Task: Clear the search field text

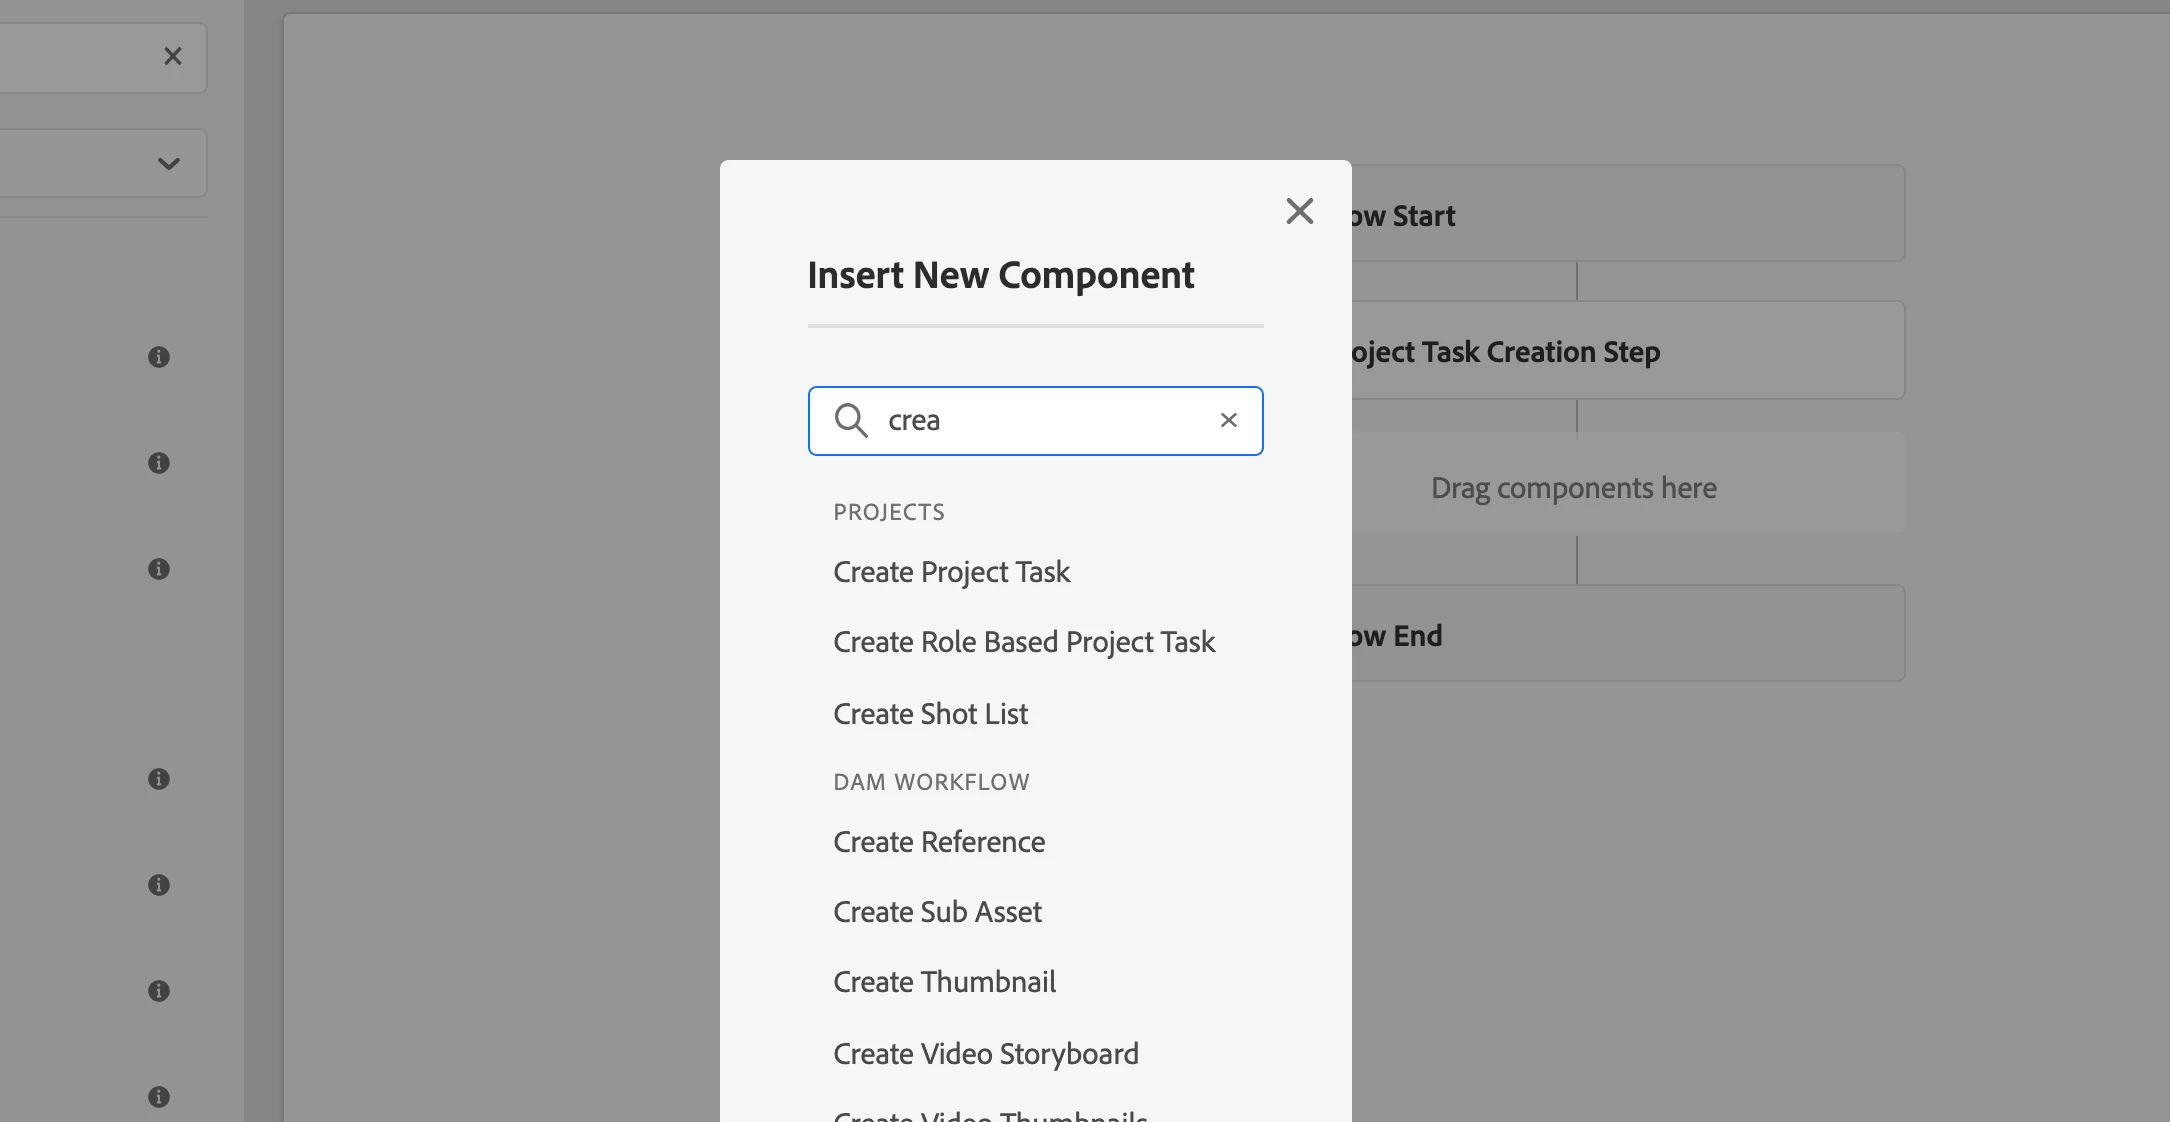Action: pyautogui.click(x=1228, y=420)
